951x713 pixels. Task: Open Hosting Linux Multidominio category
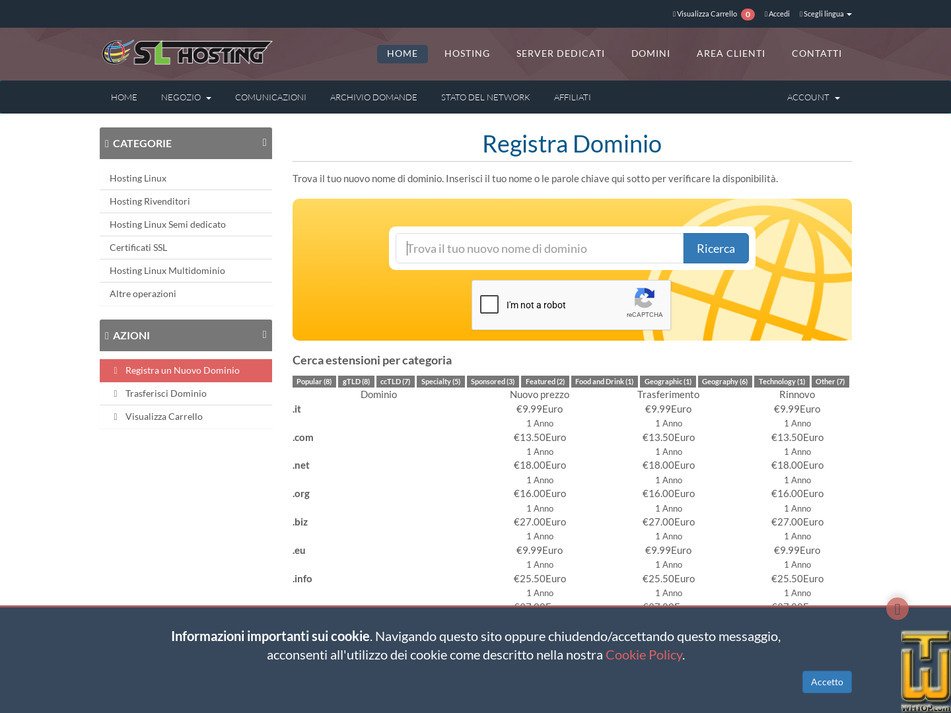pyautogui.click(x=186, y=270)
